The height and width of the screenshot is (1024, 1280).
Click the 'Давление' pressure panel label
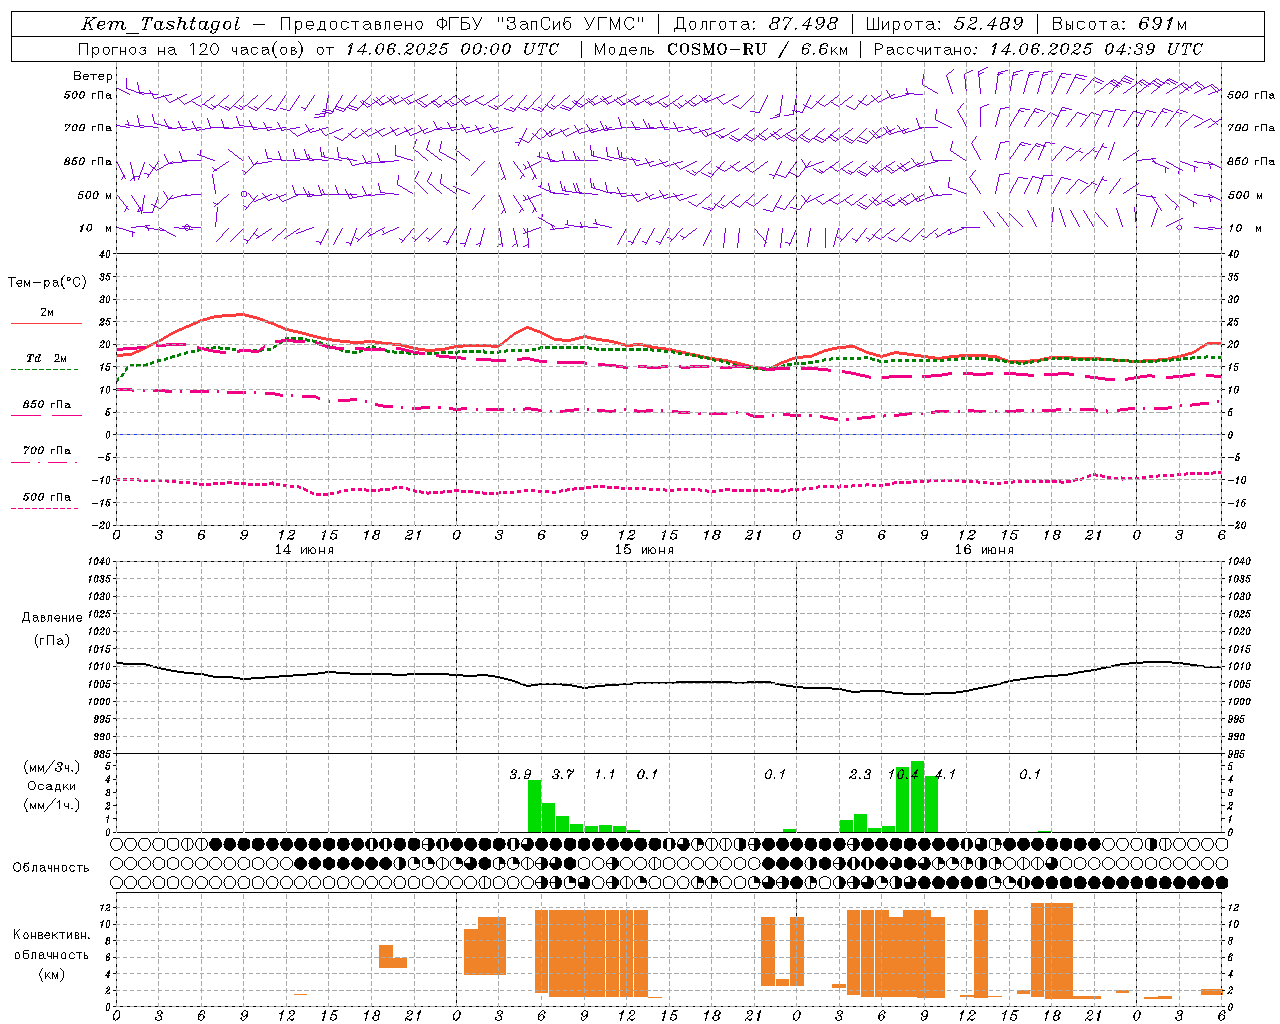(x=52, y=618)
